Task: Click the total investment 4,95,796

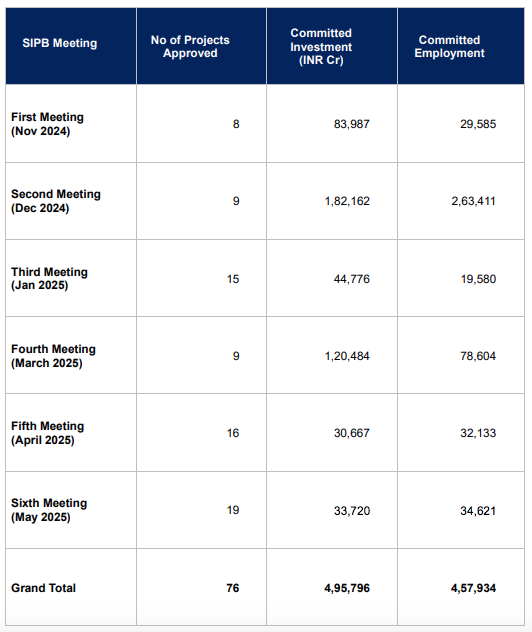Action: coord(347,588)
